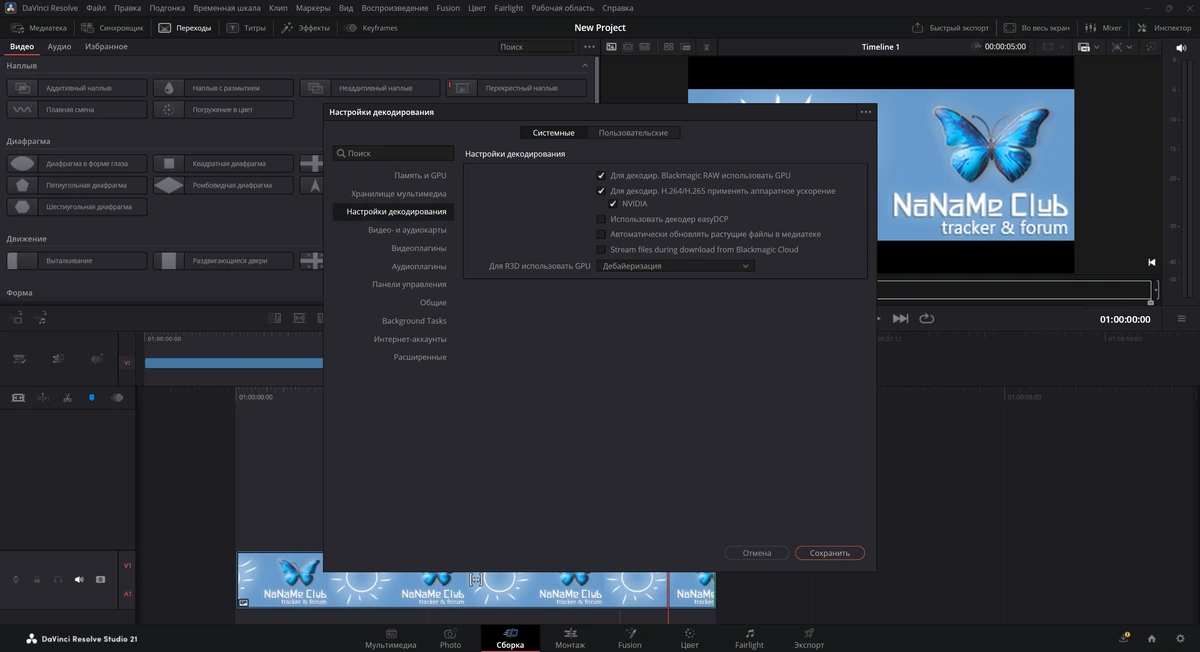Collapse the Наплыв transitions section

[x=585, y=65]
